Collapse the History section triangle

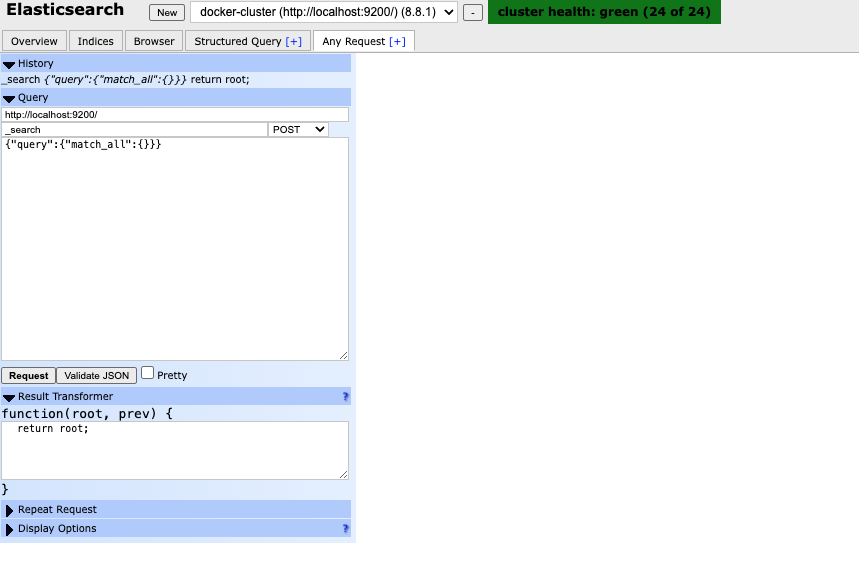[9, 65]
